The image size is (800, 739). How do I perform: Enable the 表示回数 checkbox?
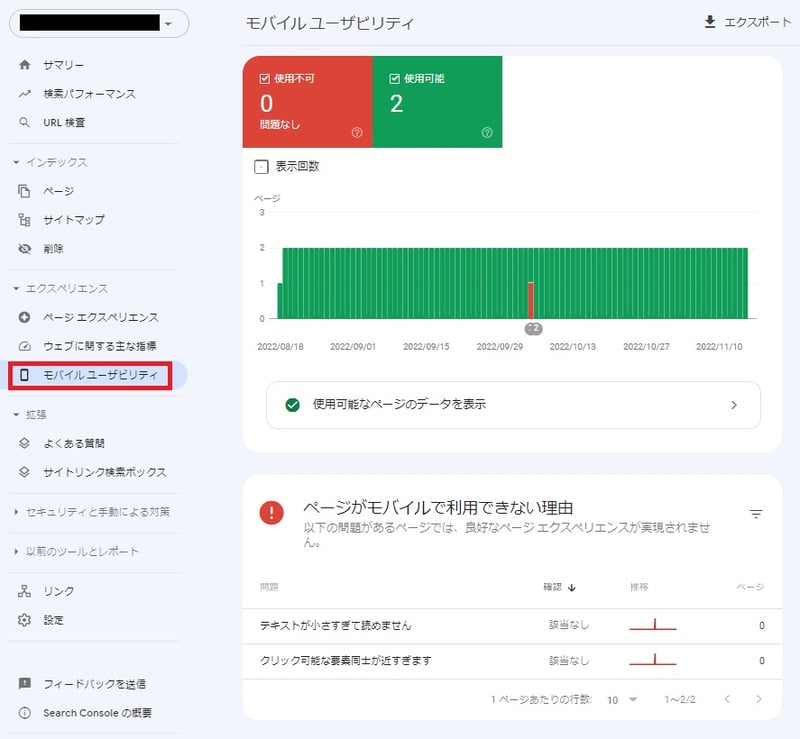point(261,166)
